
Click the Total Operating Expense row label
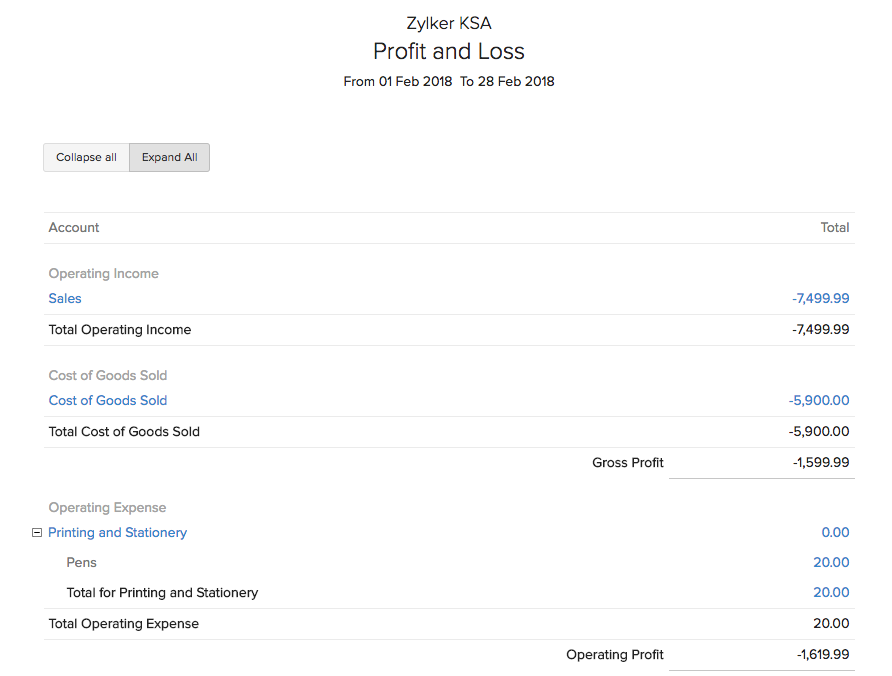click(x=124, y=624)
